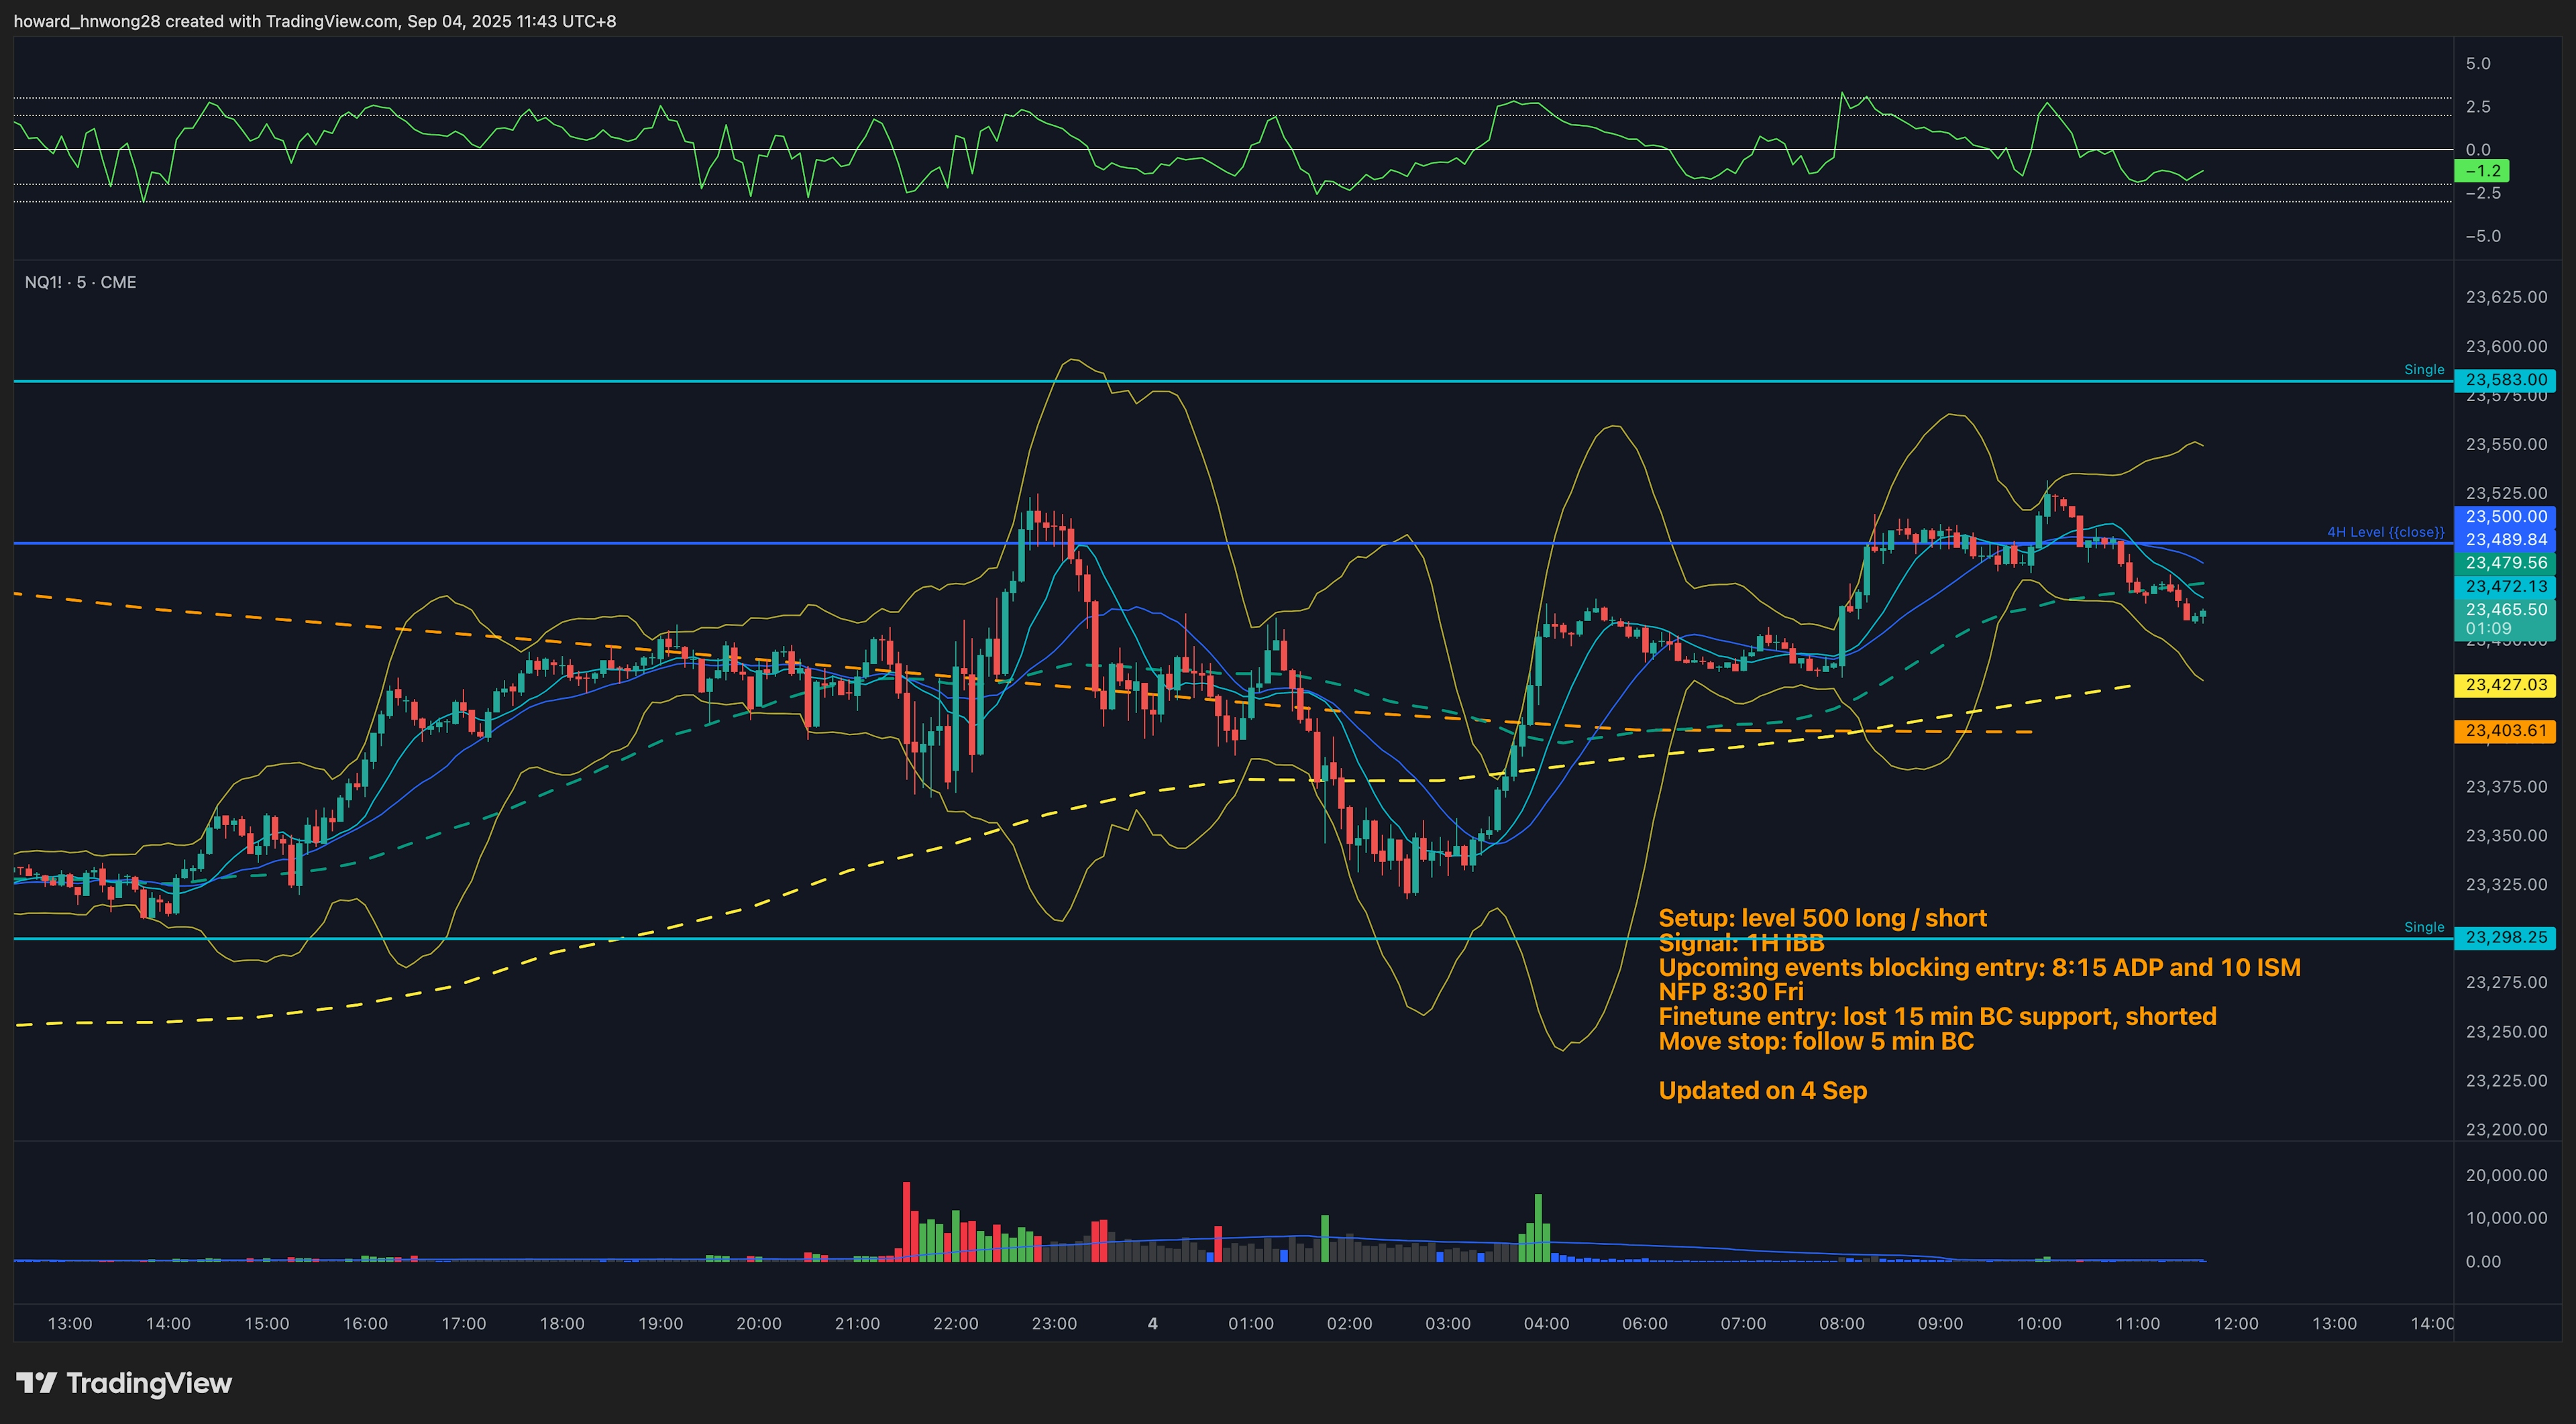
Task: Click the 04:00 time axis label
Action: click(1546, 1323)
